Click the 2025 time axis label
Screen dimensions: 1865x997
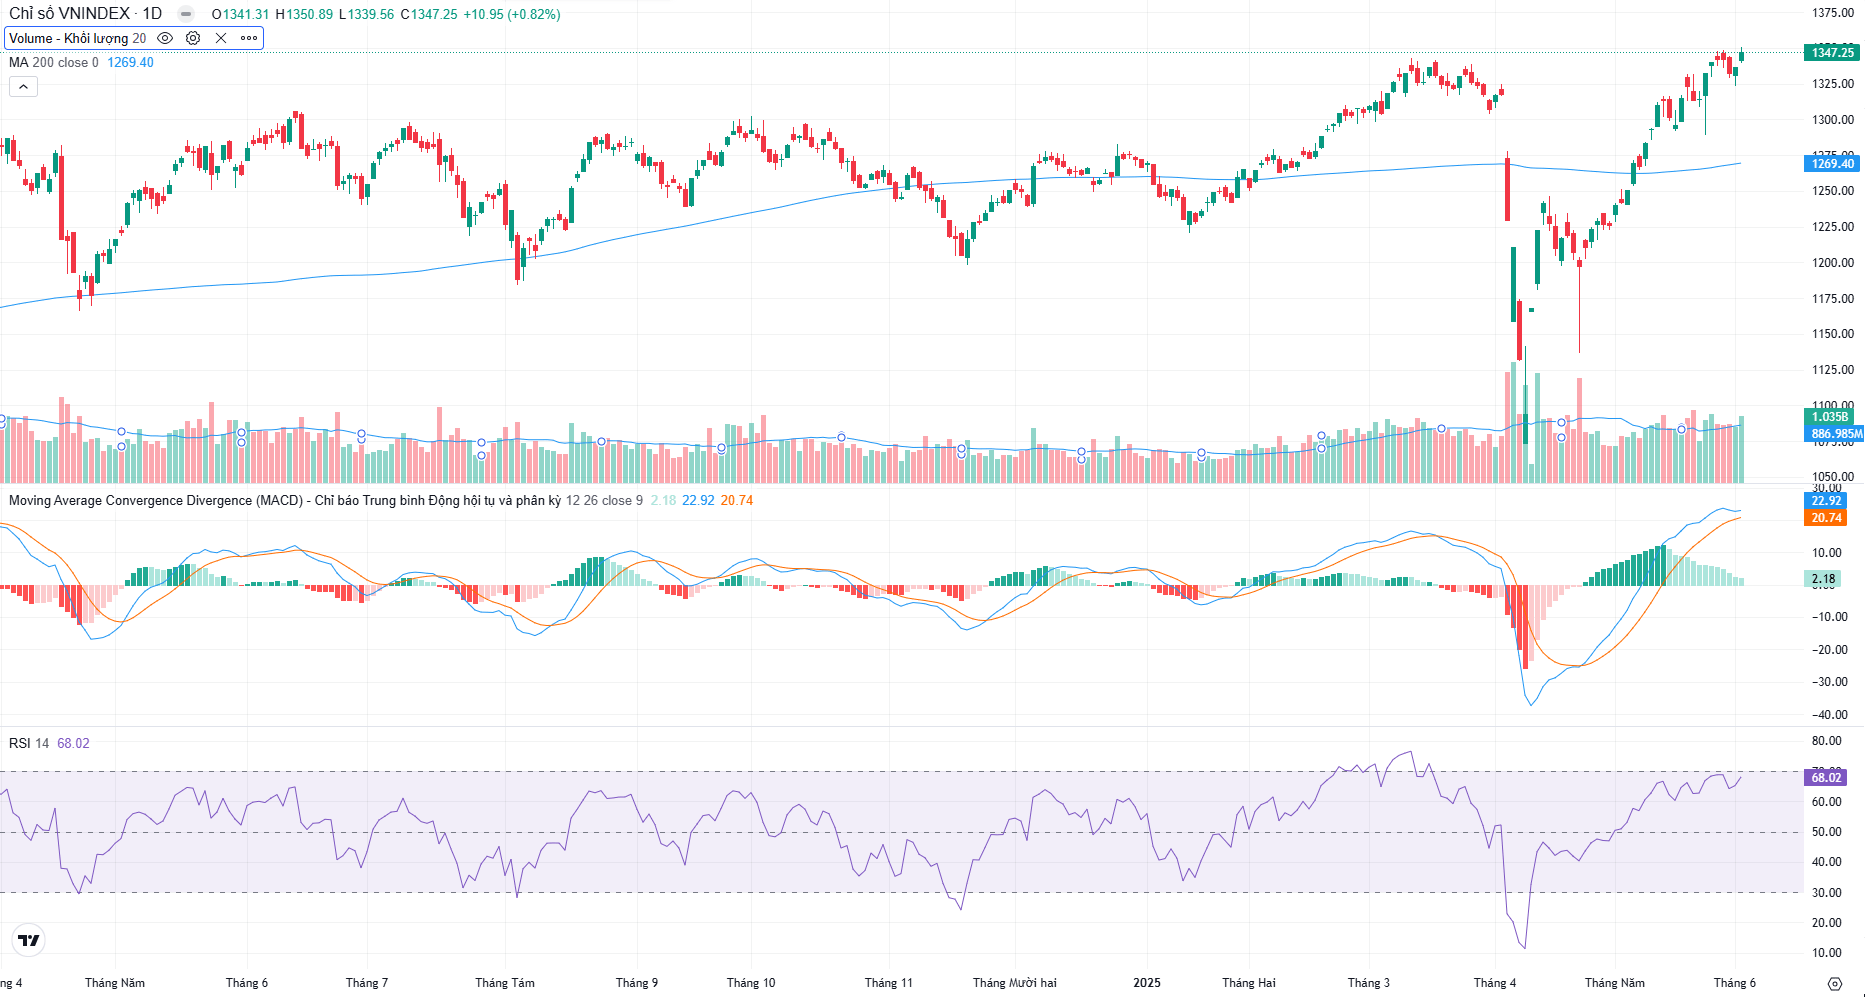pyautogui.click(x=1147, y=983)
